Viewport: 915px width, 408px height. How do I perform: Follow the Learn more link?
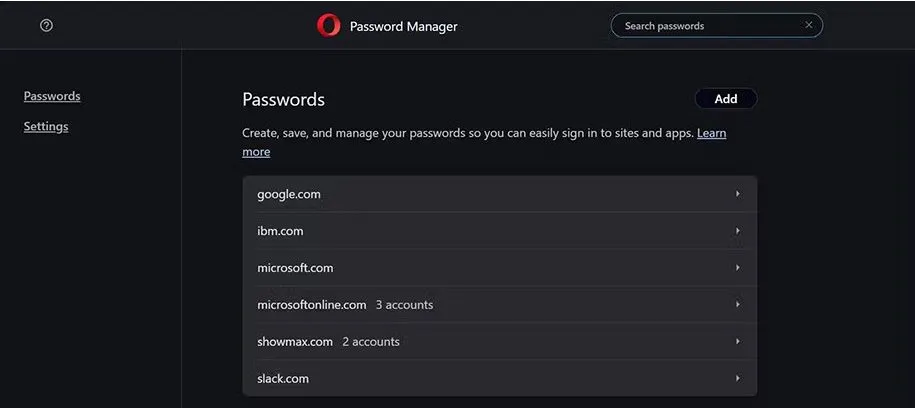point(711,133)
